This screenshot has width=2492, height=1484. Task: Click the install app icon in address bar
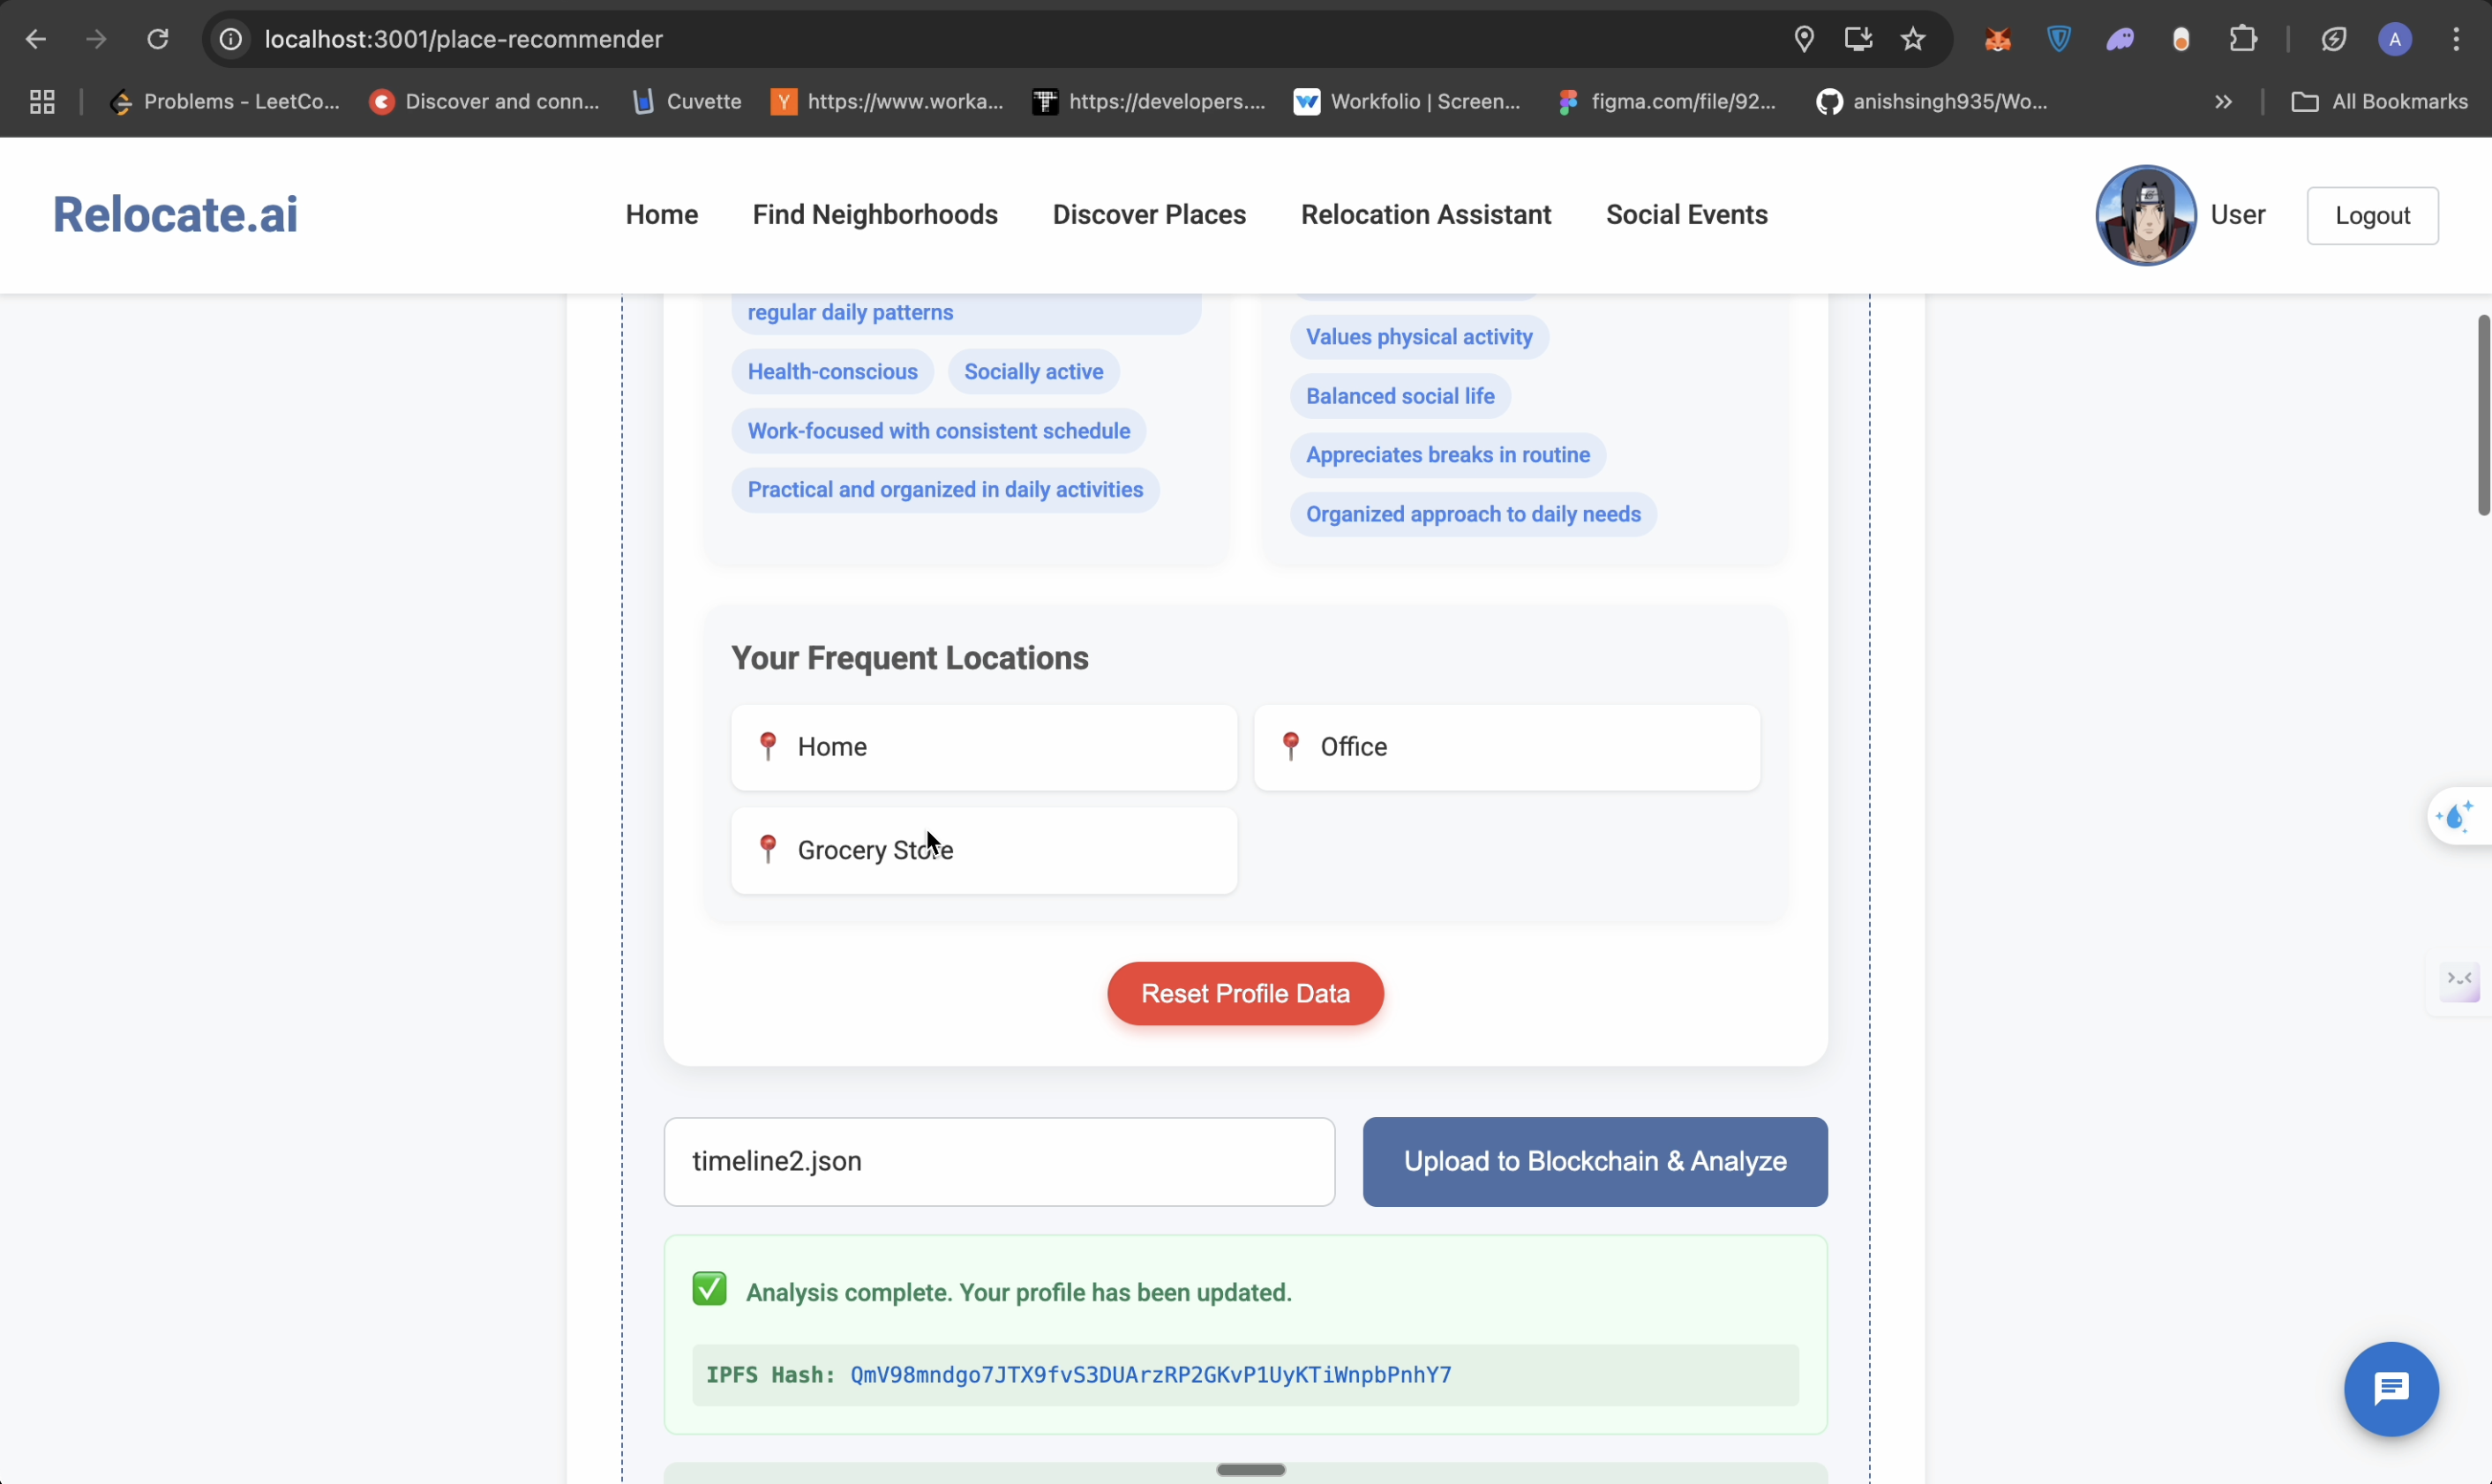1858,39
